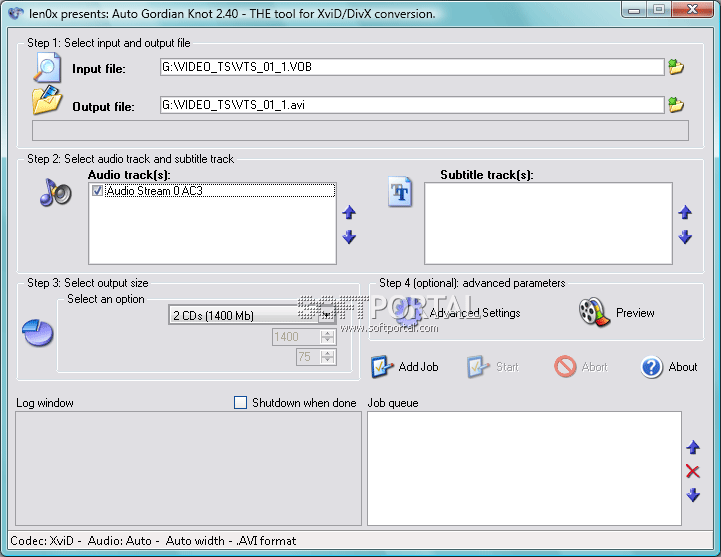Enable Shutdown when done checkbox
Image resolution: width=721 pixels, height=557 pixels.
[240, 403]
